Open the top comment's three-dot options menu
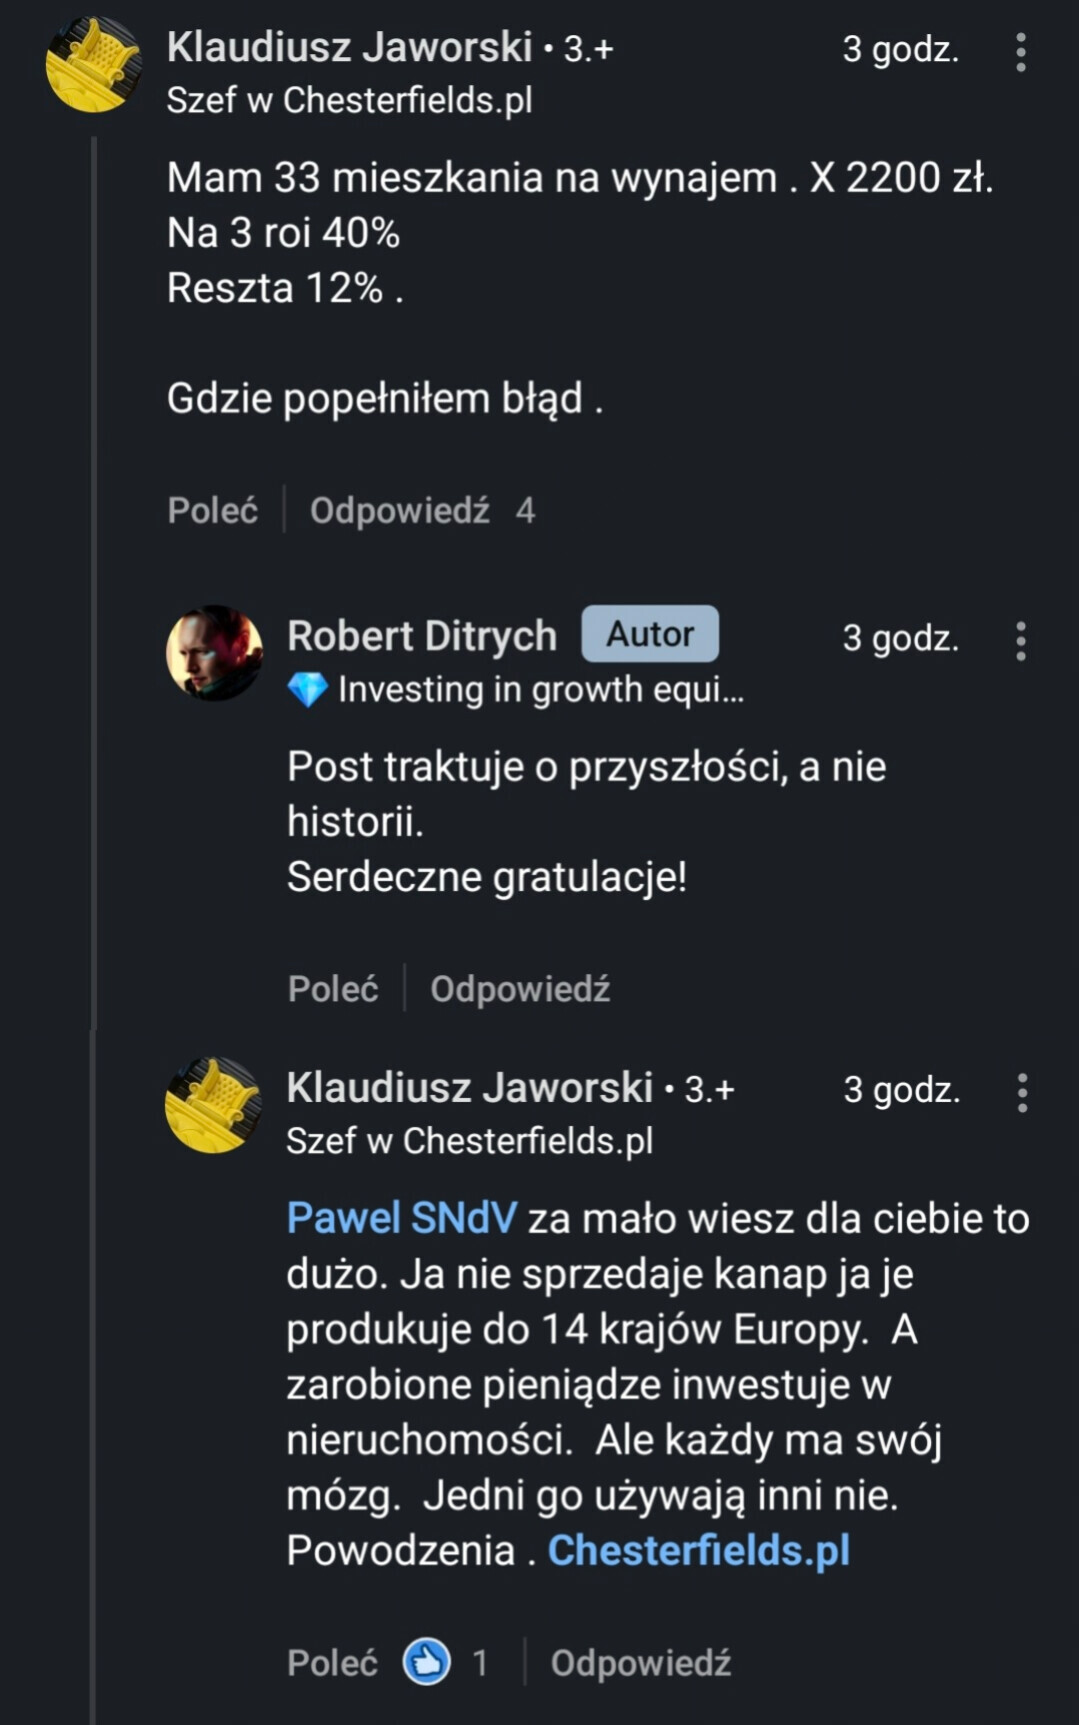 [x=1020, y=52]
